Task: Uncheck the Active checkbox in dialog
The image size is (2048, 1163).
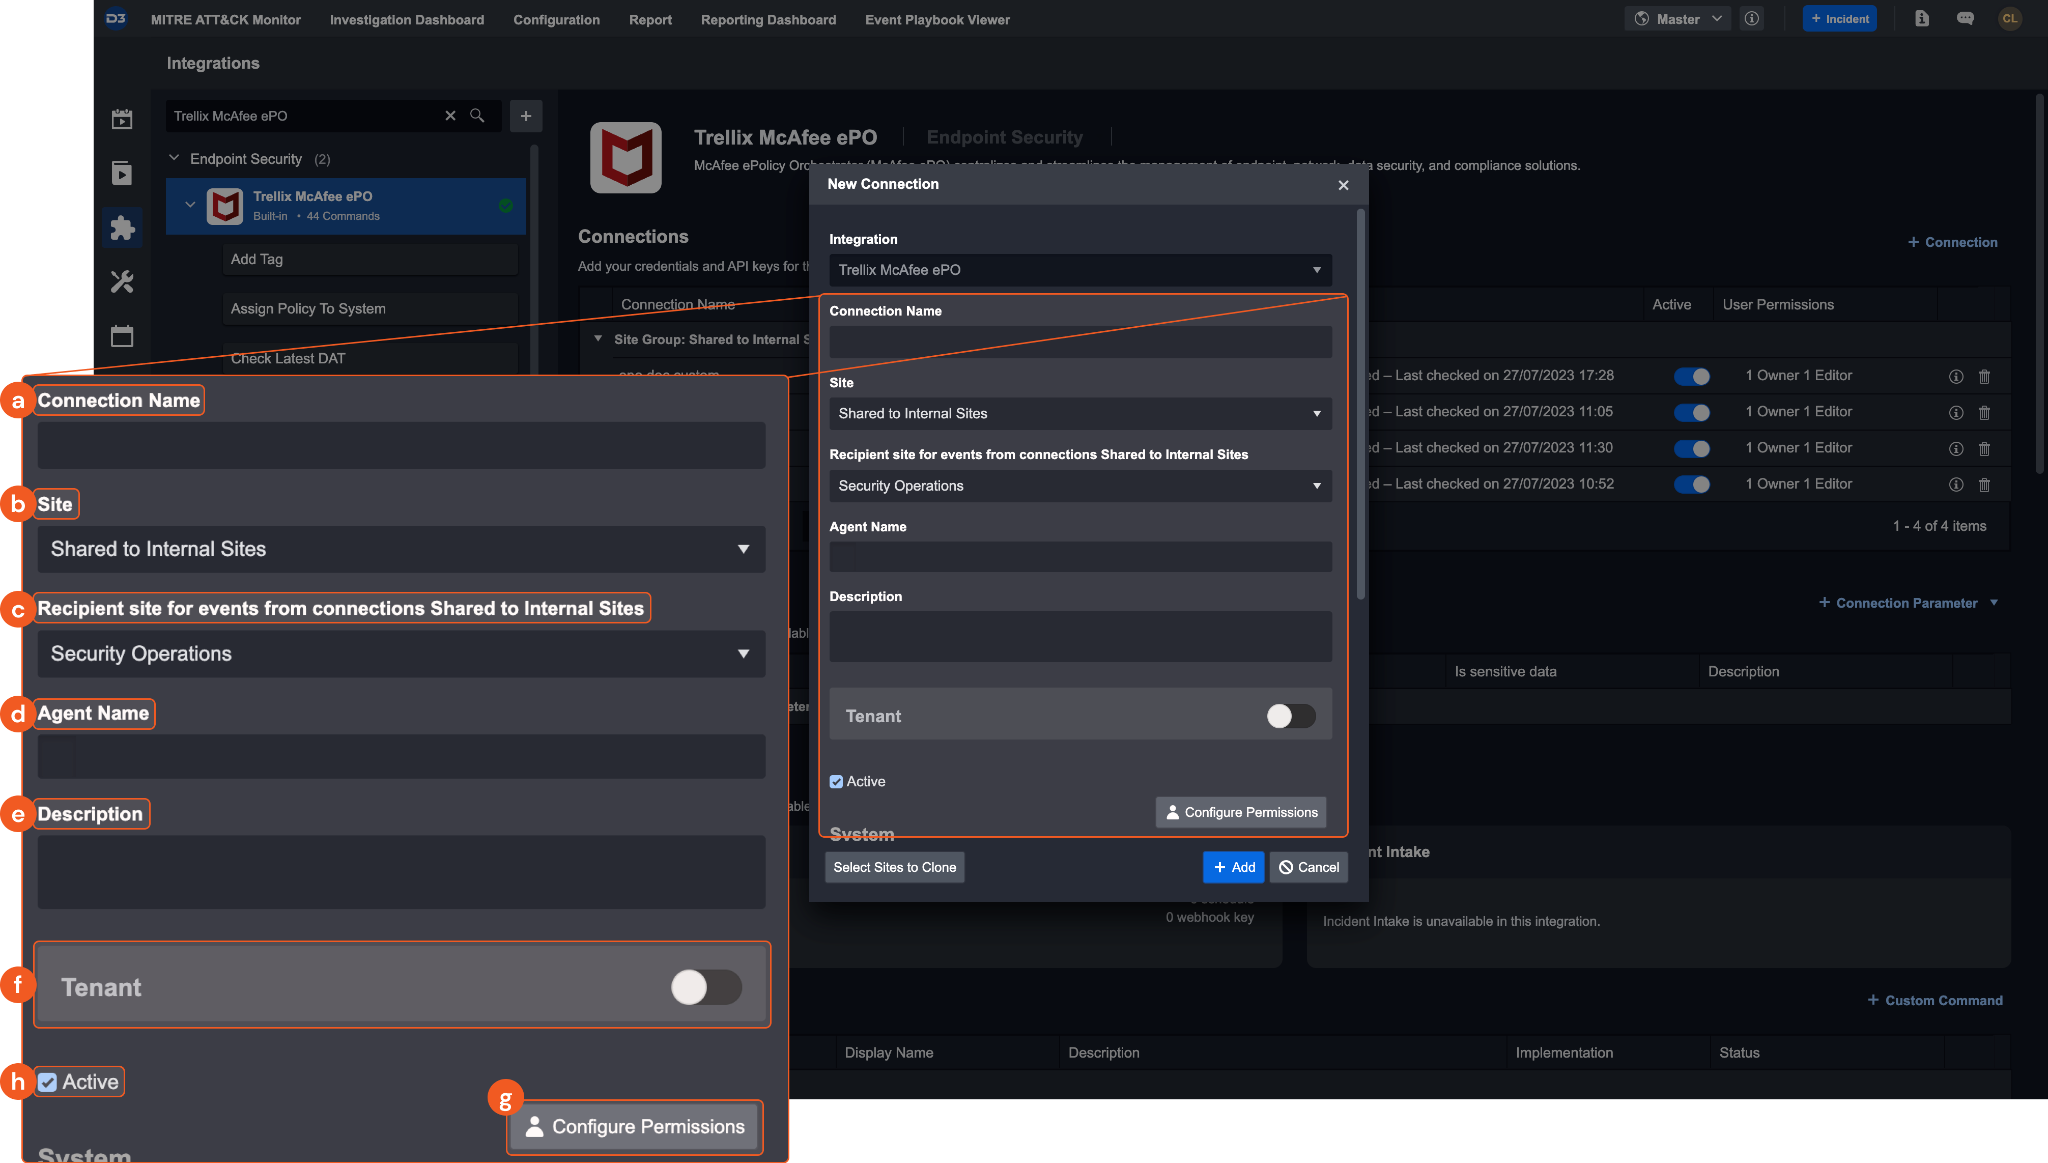Action: pyautogui.click(x=836, y=782)
